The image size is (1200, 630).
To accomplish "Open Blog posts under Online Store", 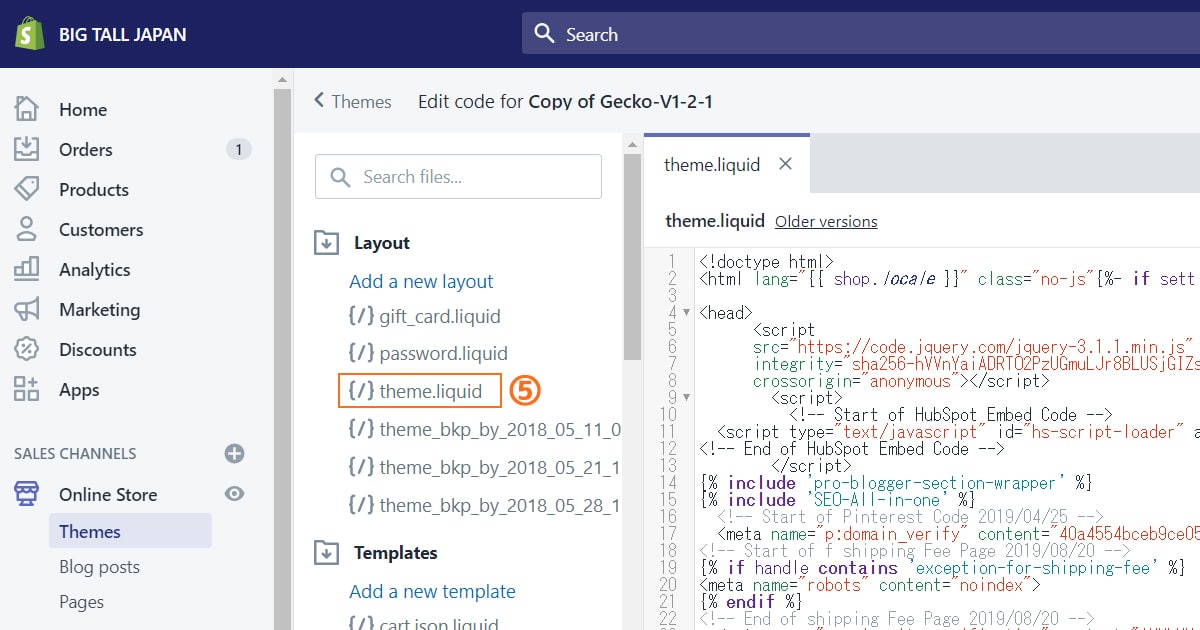I will pyautogui.click(x=100, y=567).
